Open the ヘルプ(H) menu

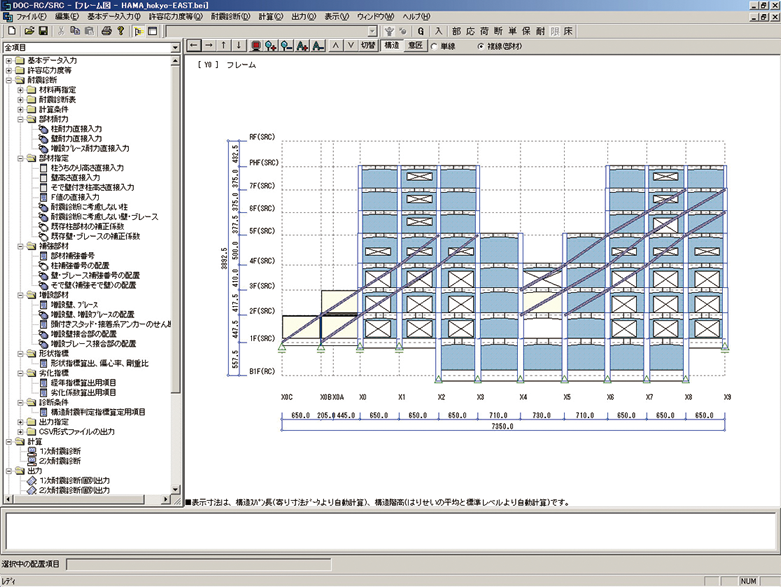pos(416,16)
